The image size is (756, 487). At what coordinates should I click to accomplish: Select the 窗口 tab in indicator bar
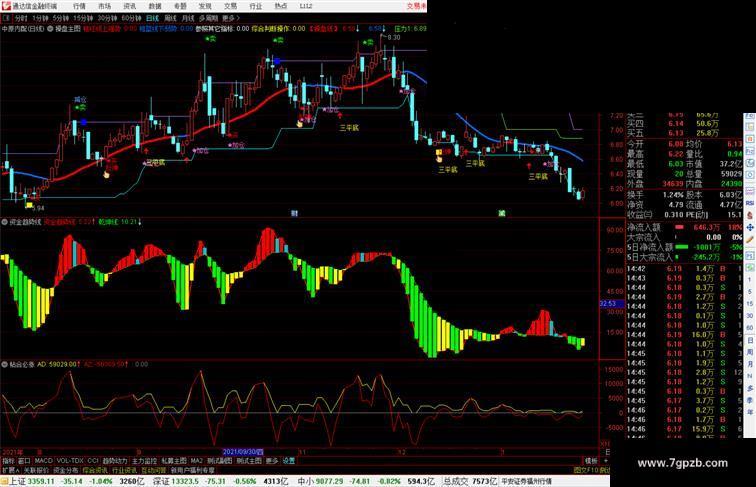(24, 461)
